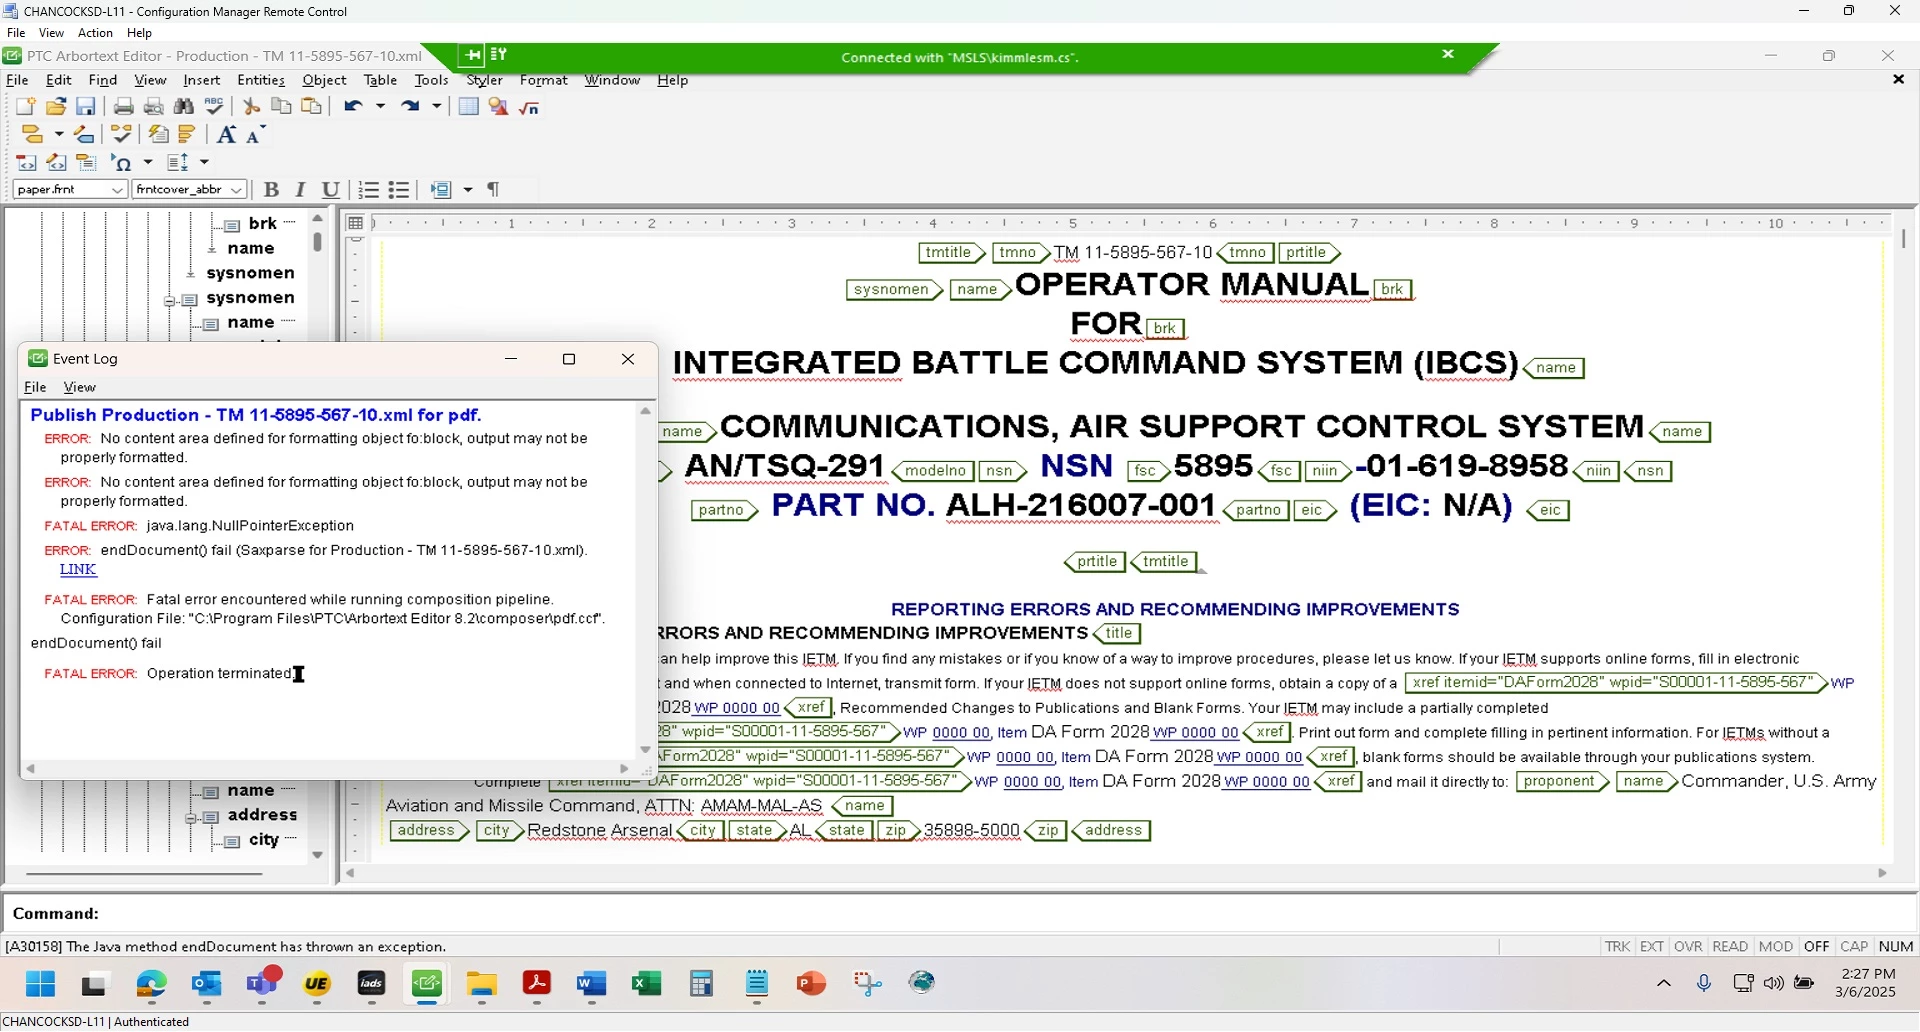Open the Table menu

click(380, 81)
